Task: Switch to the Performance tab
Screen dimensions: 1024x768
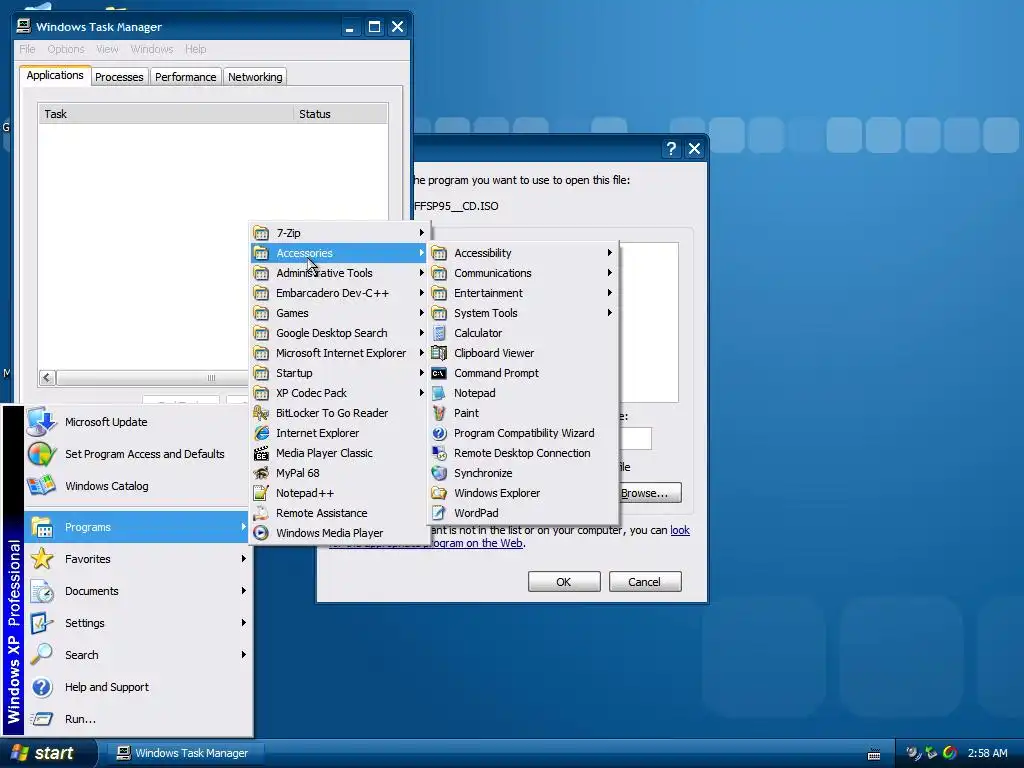Action: tap(185, 77)
